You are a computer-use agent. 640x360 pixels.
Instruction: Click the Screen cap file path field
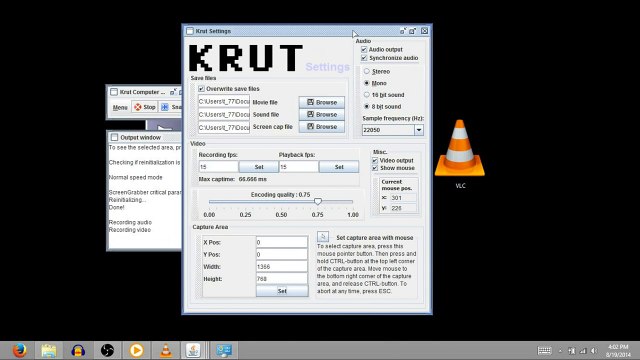click(x=224, y=127)
